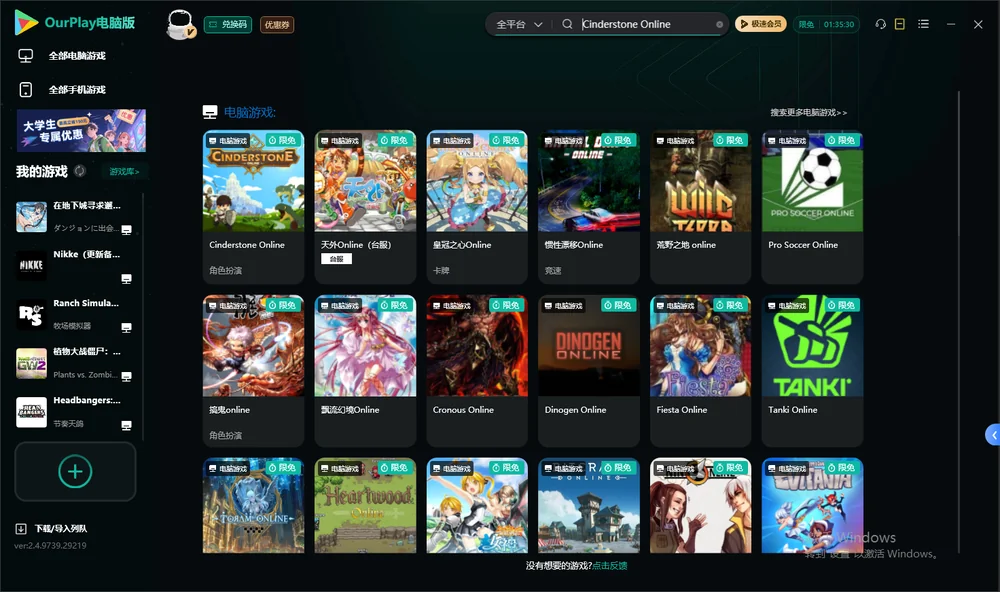The width and height of the screenshot is (1000, 592).
Task: Open the Cinderstone Online game card
Action: pyautogui.click(x=253, y=207)
